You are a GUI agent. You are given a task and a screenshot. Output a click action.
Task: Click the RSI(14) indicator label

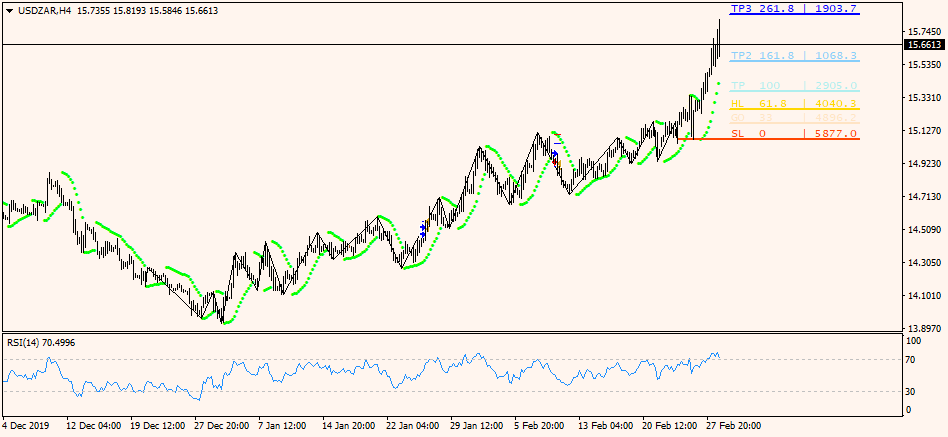pyautogui.click(x=41, y=343)
